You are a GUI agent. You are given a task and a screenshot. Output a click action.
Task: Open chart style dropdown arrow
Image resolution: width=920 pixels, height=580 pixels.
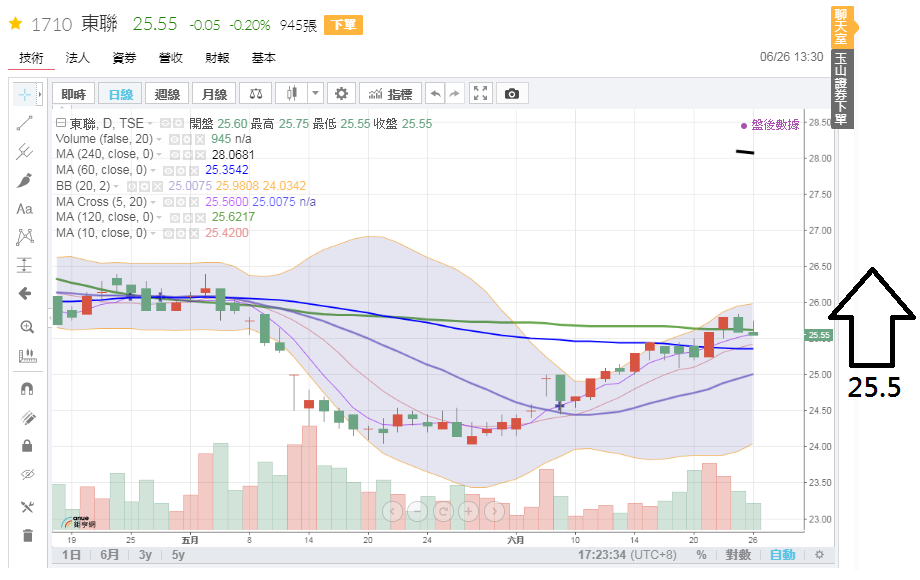coord(315,94)
